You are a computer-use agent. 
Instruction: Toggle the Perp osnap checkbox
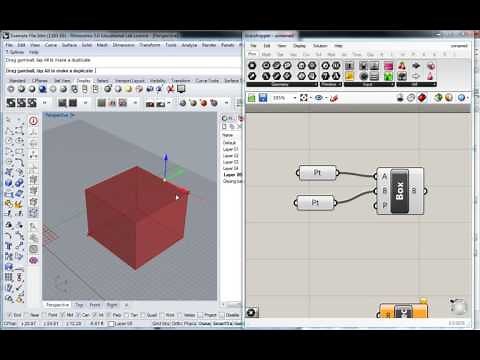(109, 315)
